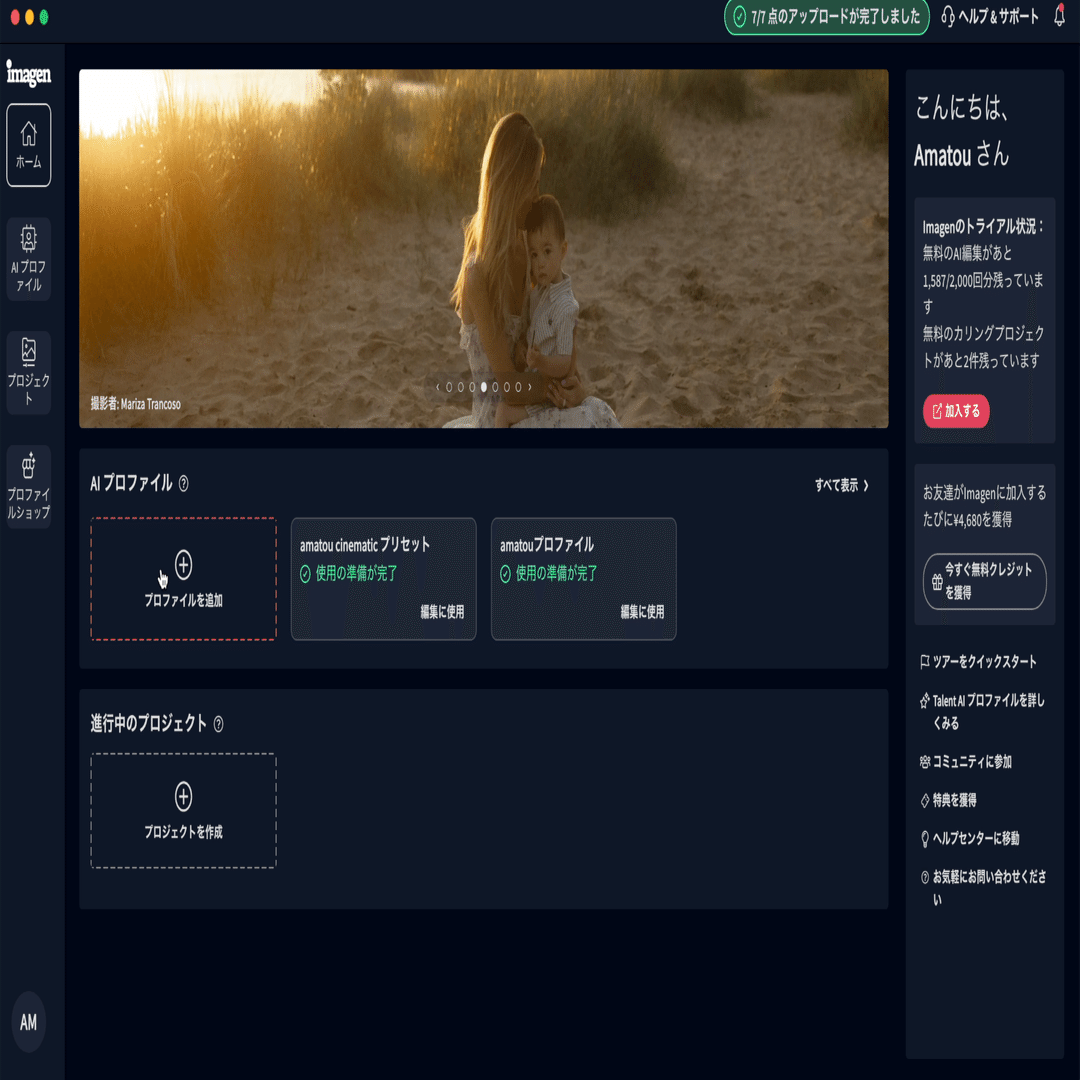Open the notifications bell
Viewport: 1080px width, 1080px height.
pyautogui.click(x=1059, y=15)
